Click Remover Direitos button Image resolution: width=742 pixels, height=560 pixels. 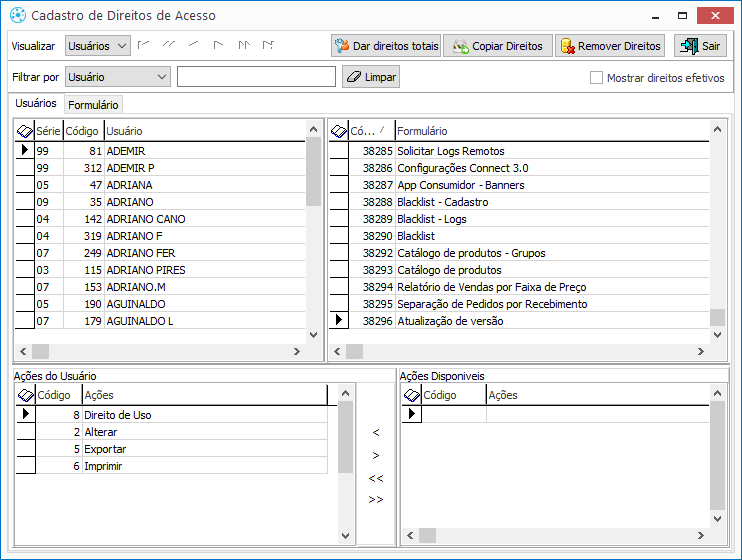[610, 46]
